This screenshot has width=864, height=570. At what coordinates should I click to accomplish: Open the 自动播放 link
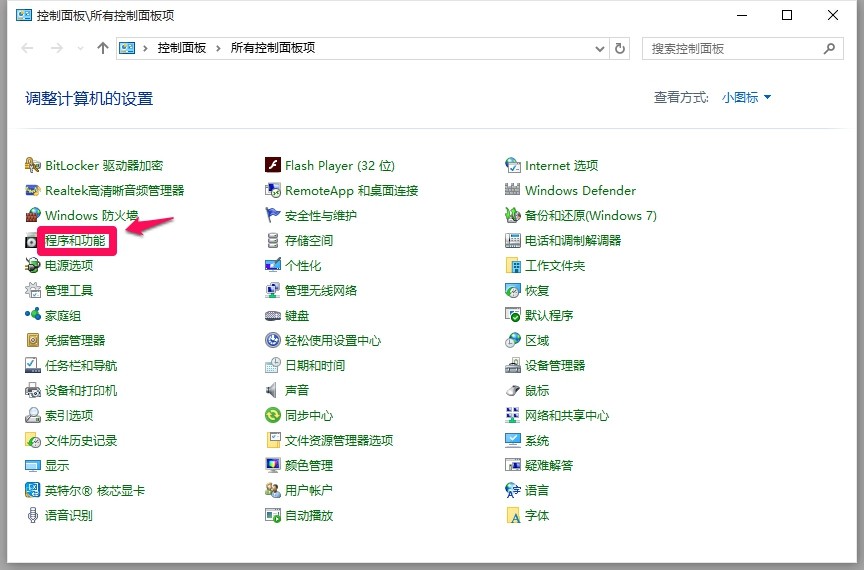click(309, 515)
